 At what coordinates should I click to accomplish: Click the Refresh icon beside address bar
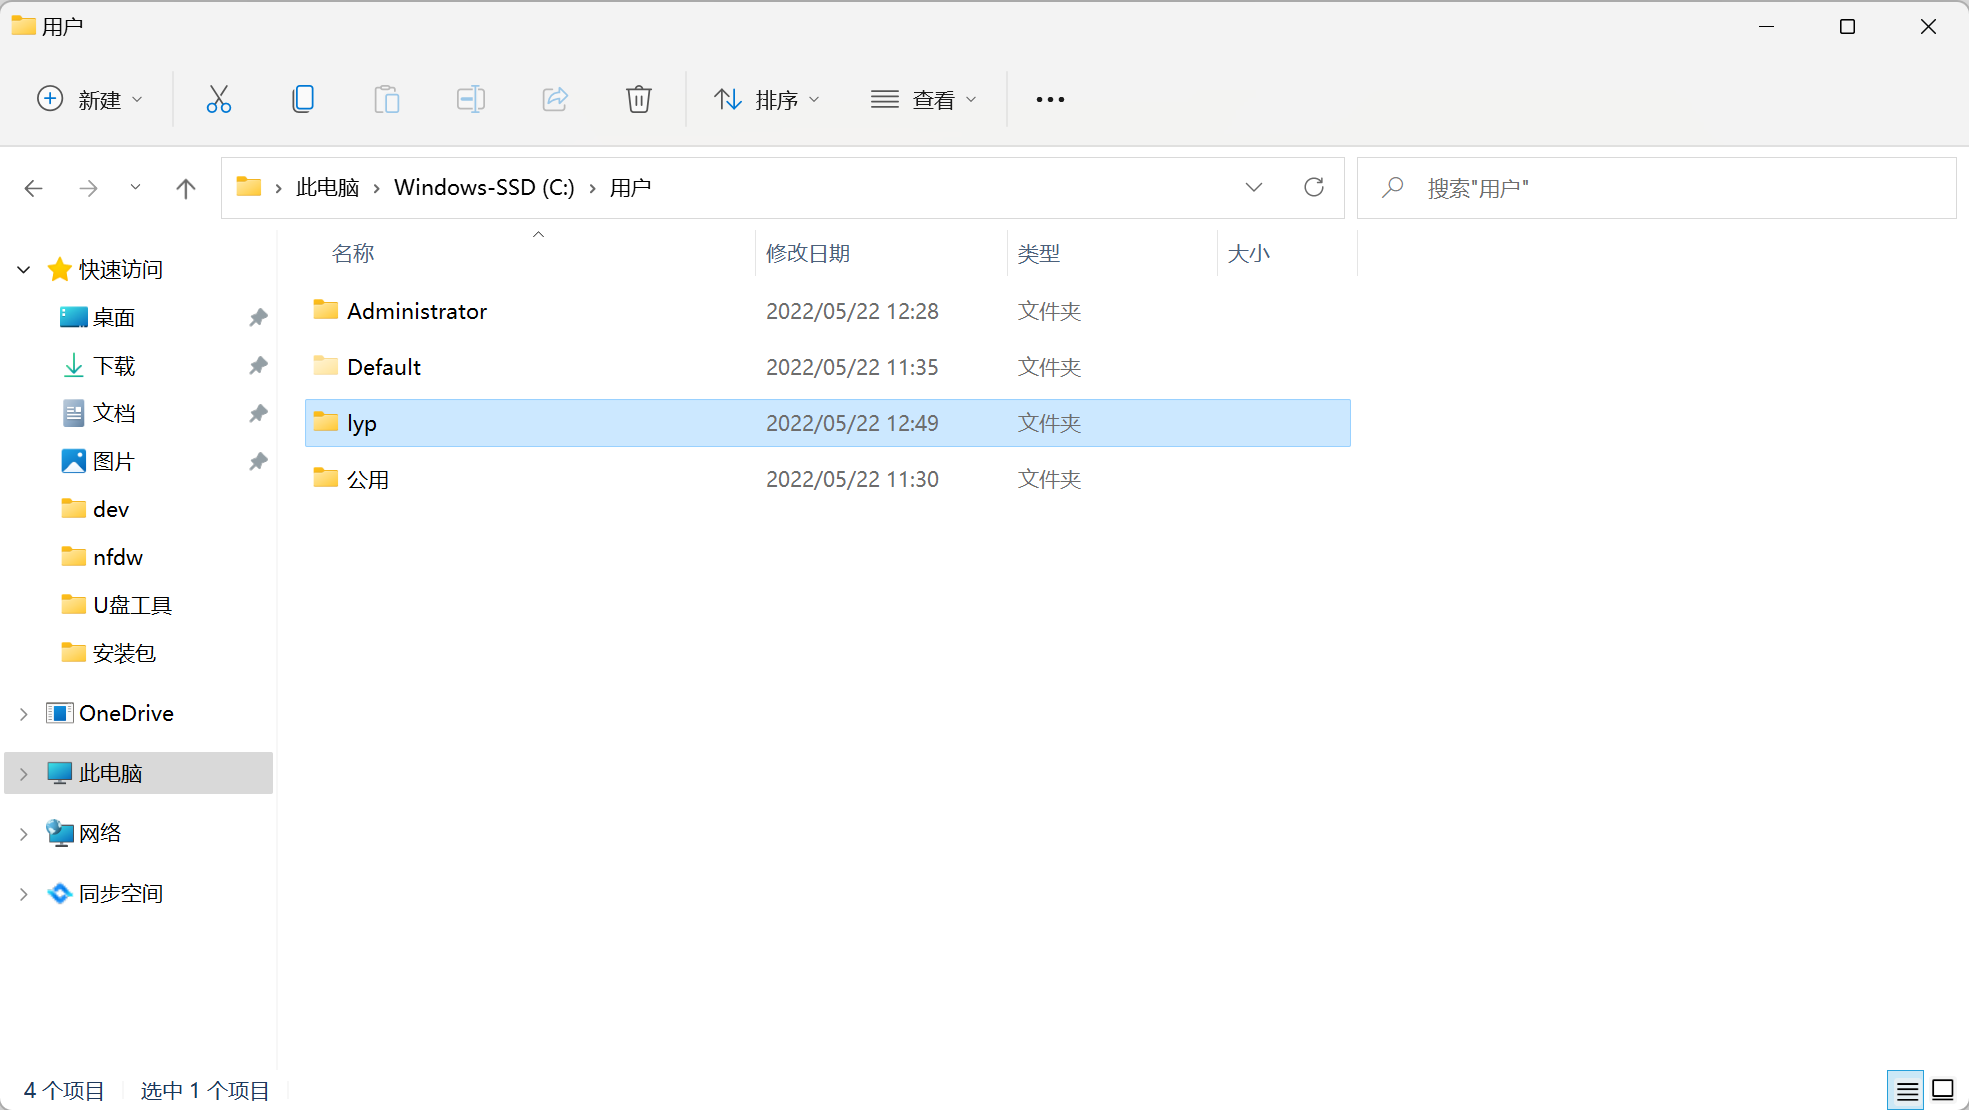click(1313, 187)
